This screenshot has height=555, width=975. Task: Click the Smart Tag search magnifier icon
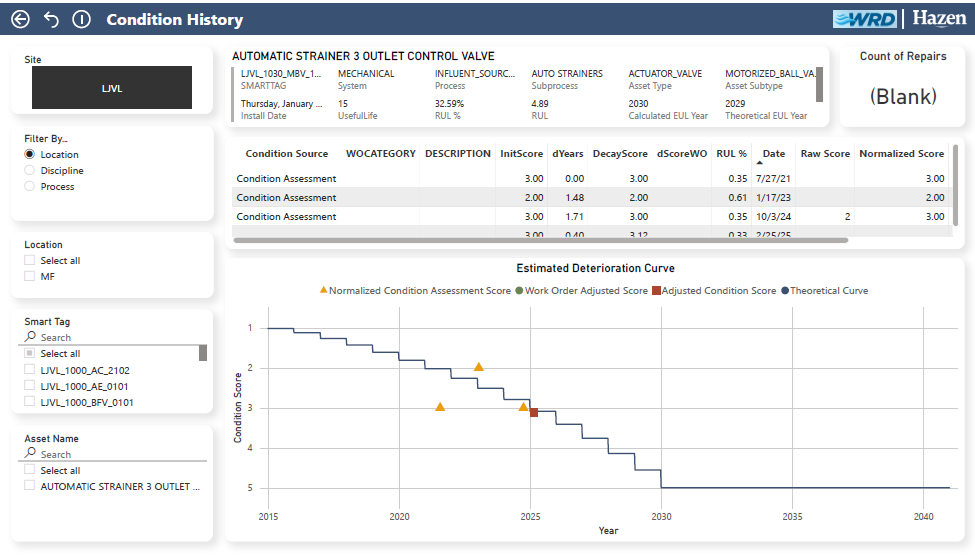pyautogui.click(x=31, y=337)
